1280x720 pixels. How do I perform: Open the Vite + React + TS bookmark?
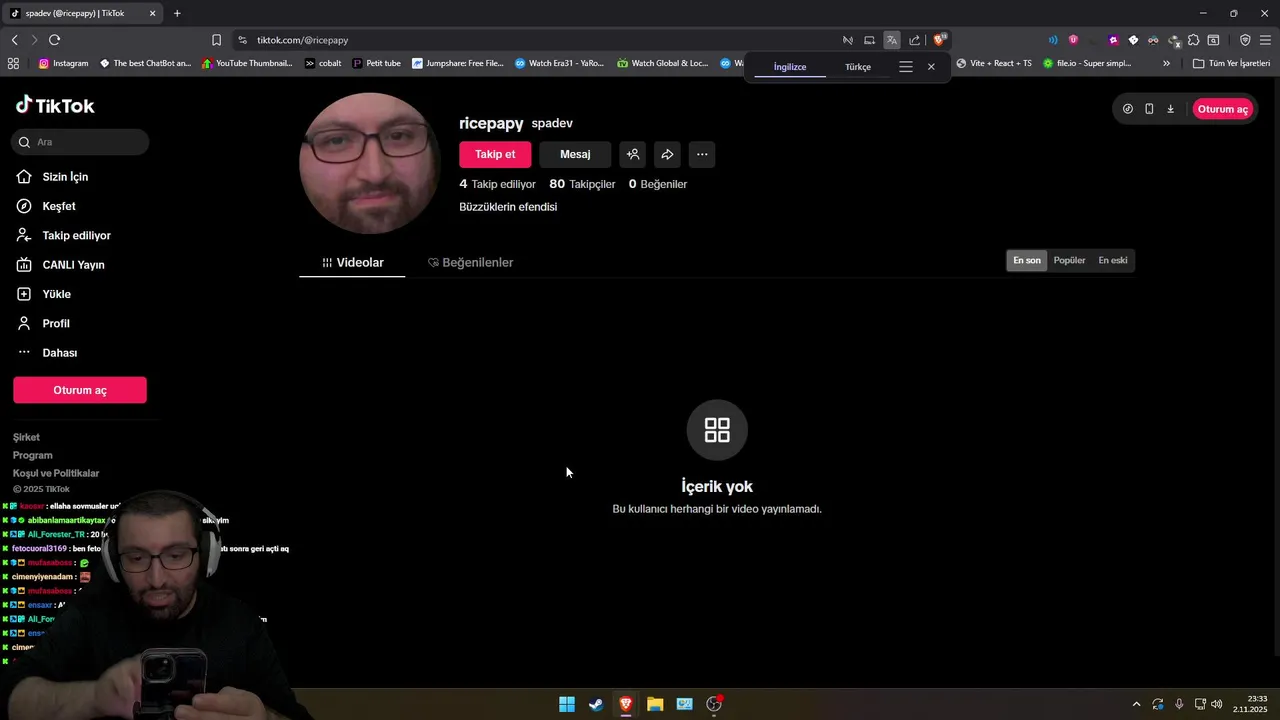point(994,63)
